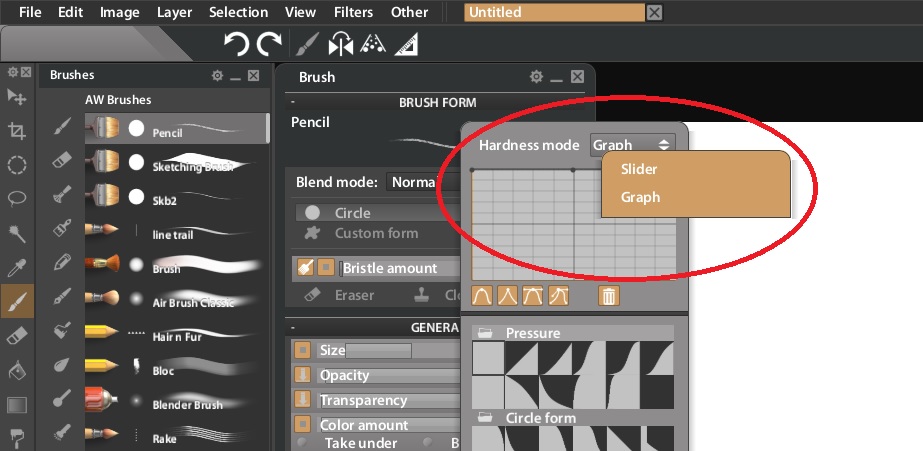Toggle the Color amount control button
This screenshot has width=923, height=451.
pos(303,425)
